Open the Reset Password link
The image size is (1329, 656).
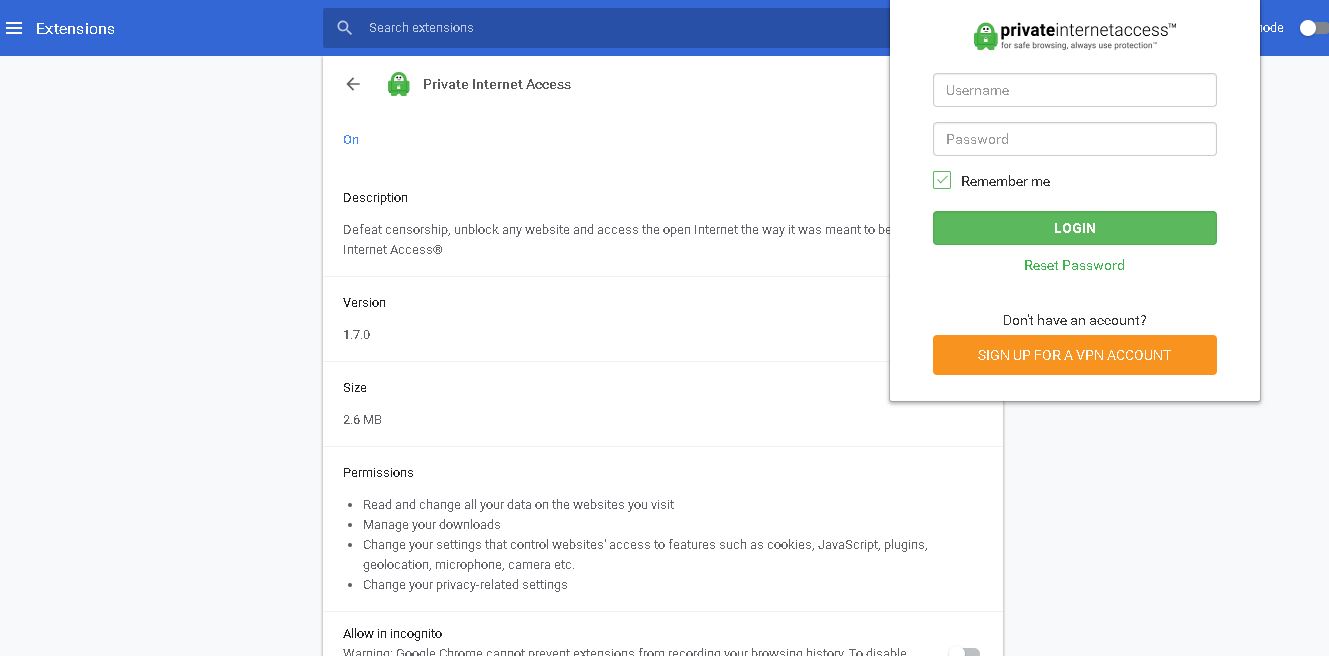[1074, 265]
